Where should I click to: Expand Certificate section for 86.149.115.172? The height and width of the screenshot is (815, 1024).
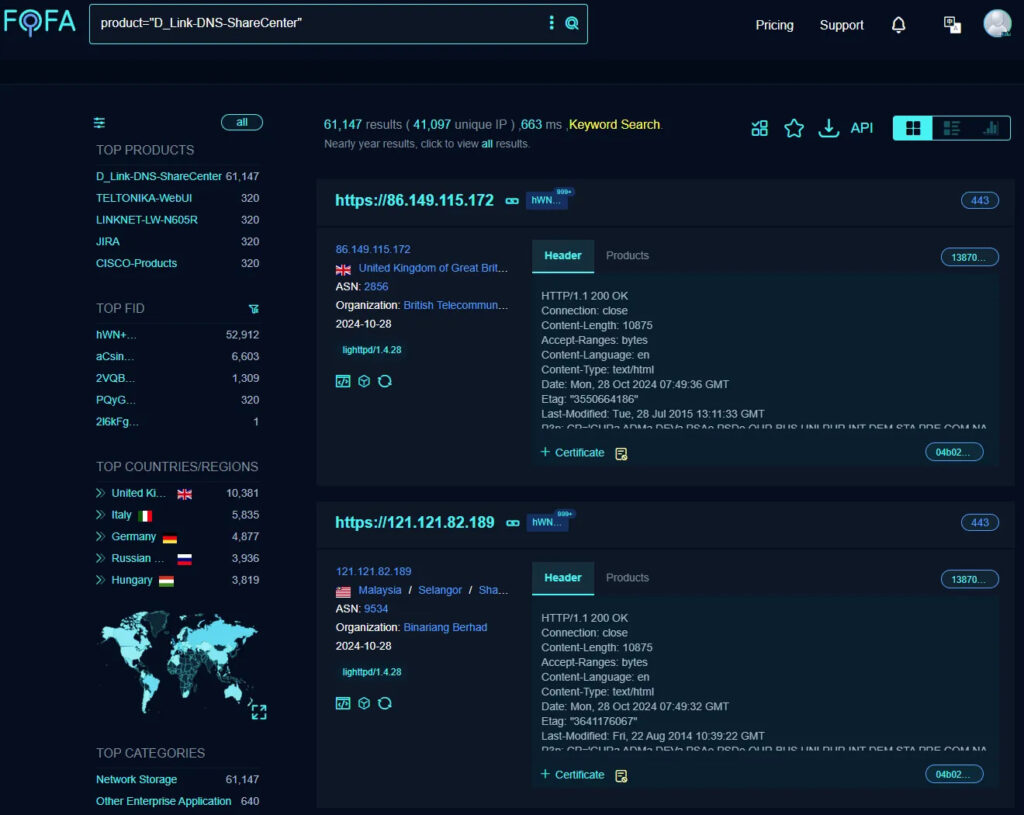[573, 453]
